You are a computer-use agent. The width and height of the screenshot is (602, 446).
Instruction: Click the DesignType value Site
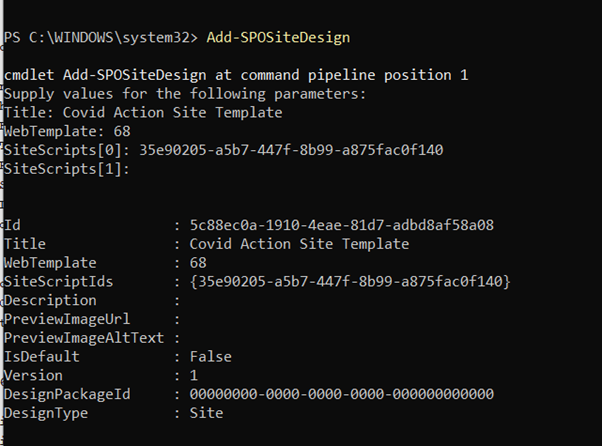[x=206, y=413]
